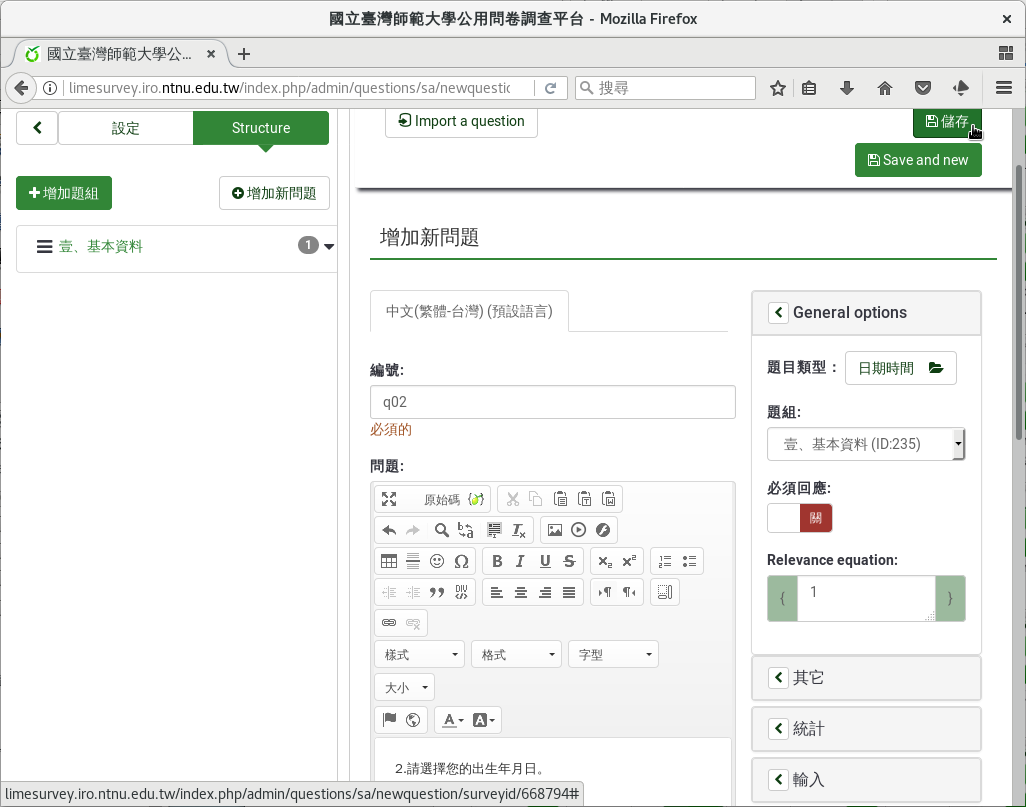This screenshot has width=1026, height=807.
Task: Apply subscript formatting
Action: click(605, 561)
